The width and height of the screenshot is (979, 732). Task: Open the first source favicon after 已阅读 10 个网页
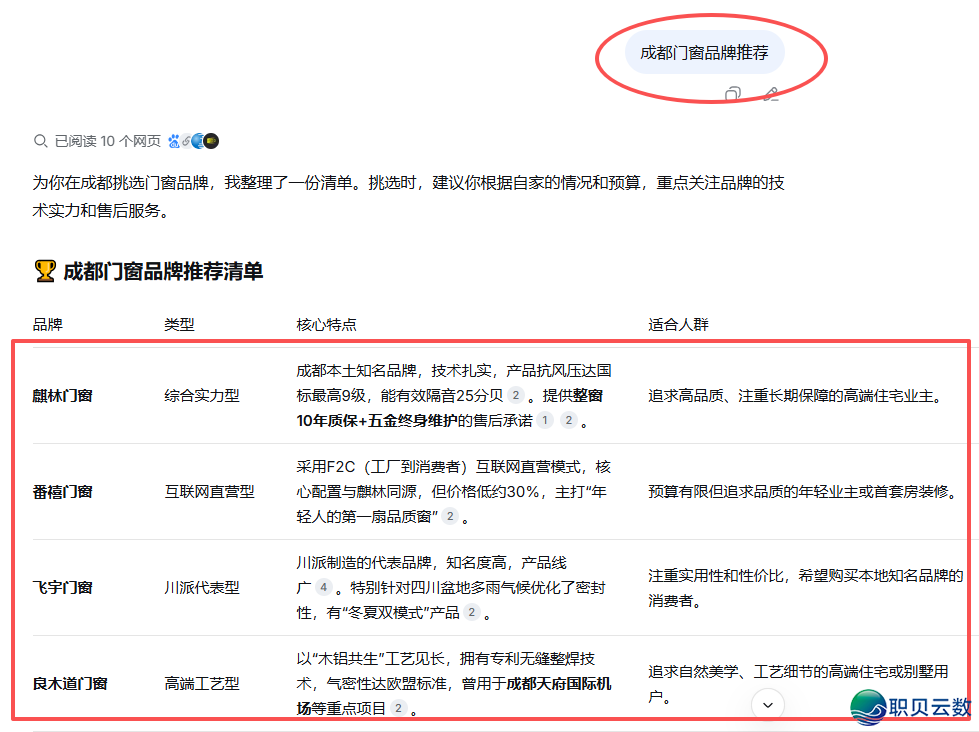point(175,140)
